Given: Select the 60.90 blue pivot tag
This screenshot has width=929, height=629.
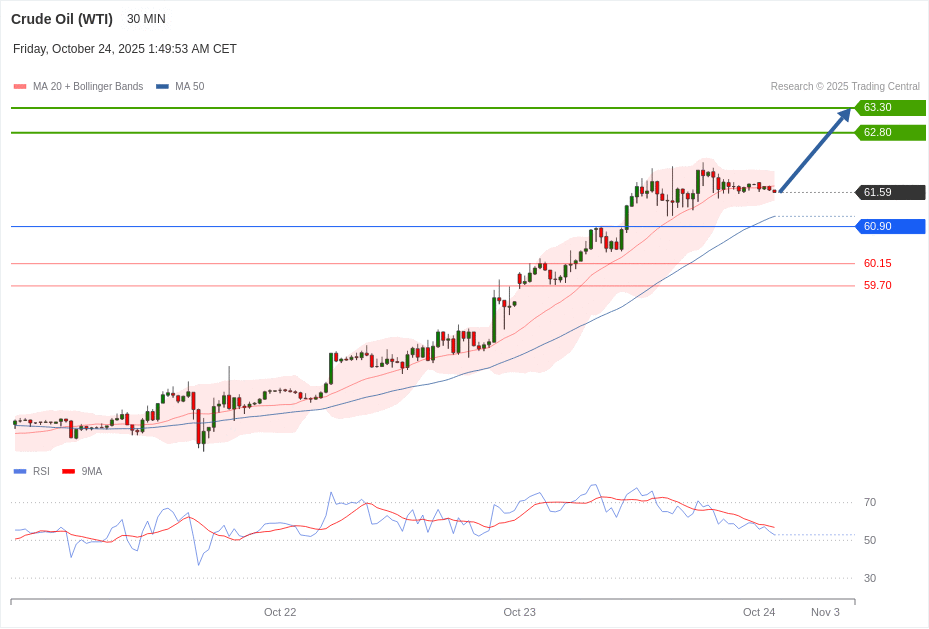Looking at the screenshot, I should 889,226.
